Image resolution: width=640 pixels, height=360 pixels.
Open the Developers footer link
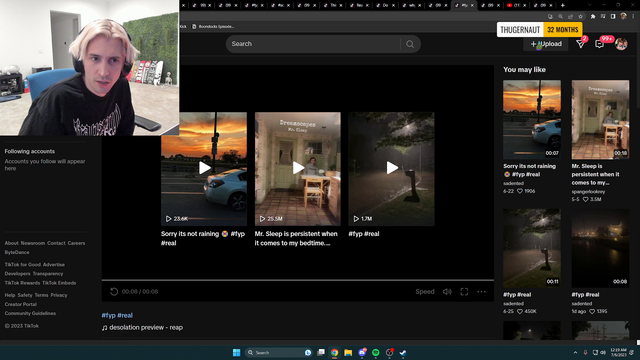(x=18, y=273)
